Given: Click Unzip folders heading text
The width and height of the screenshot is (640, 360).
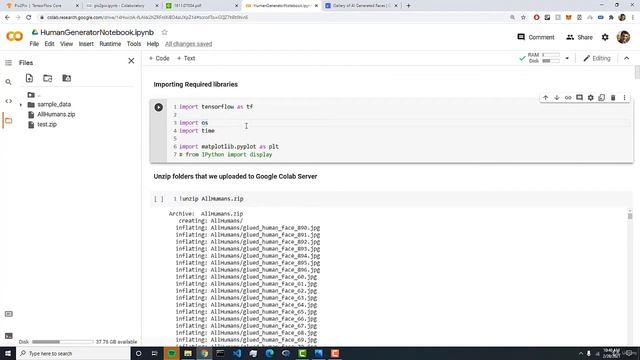Looking at the screenshot, I should coord(235,176).
